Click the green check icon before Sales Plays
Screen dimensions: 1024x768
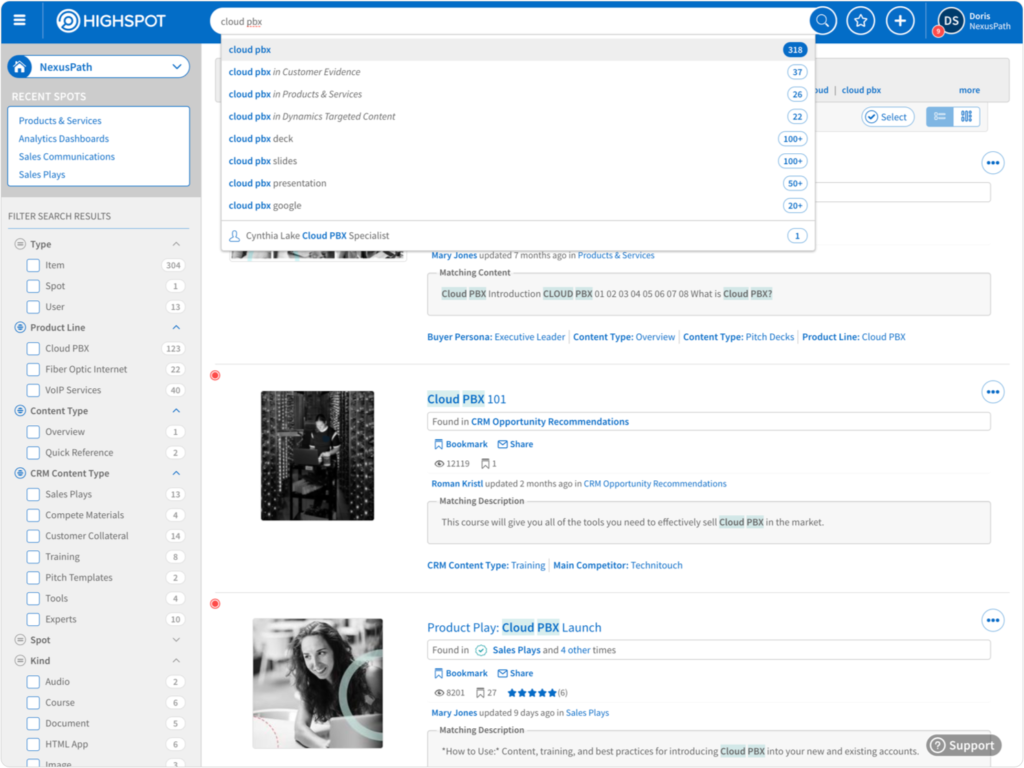click(x=481, y=650)
